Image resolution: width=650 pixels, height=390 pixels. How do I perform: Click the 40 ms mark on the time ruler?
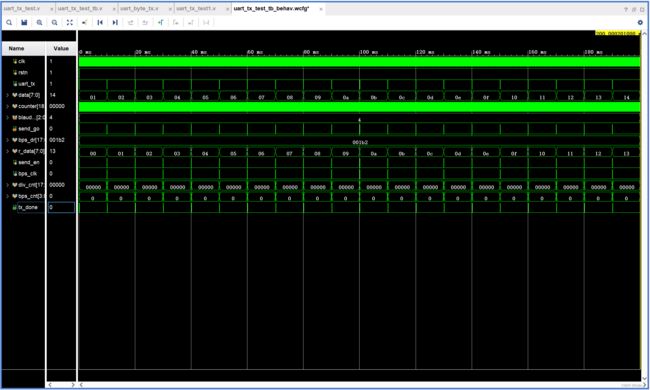coord(199,52)
